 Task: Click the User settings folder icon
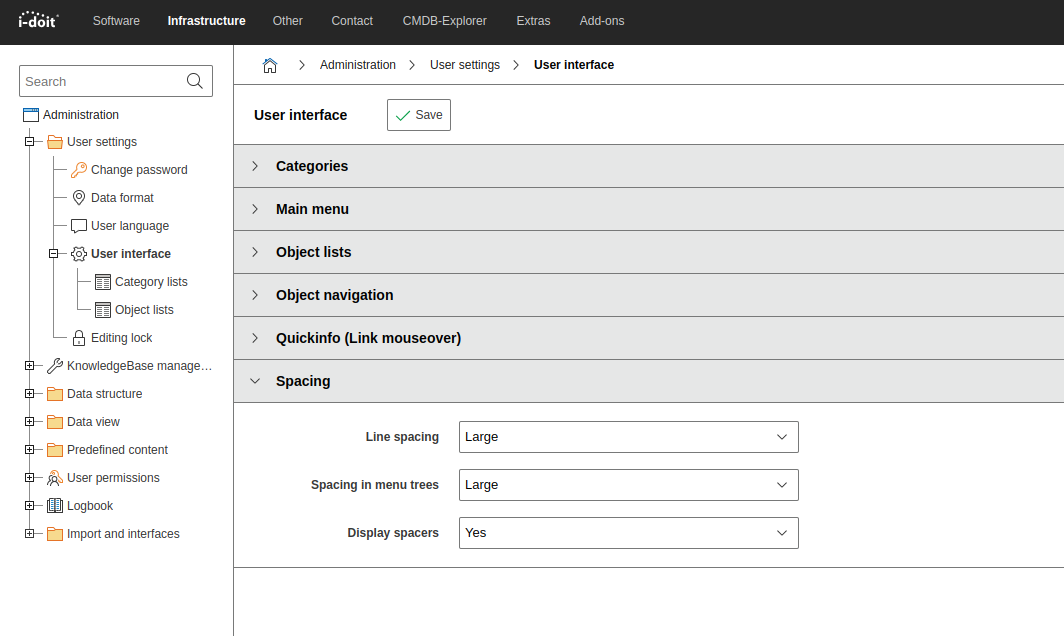tap(55, 142)
